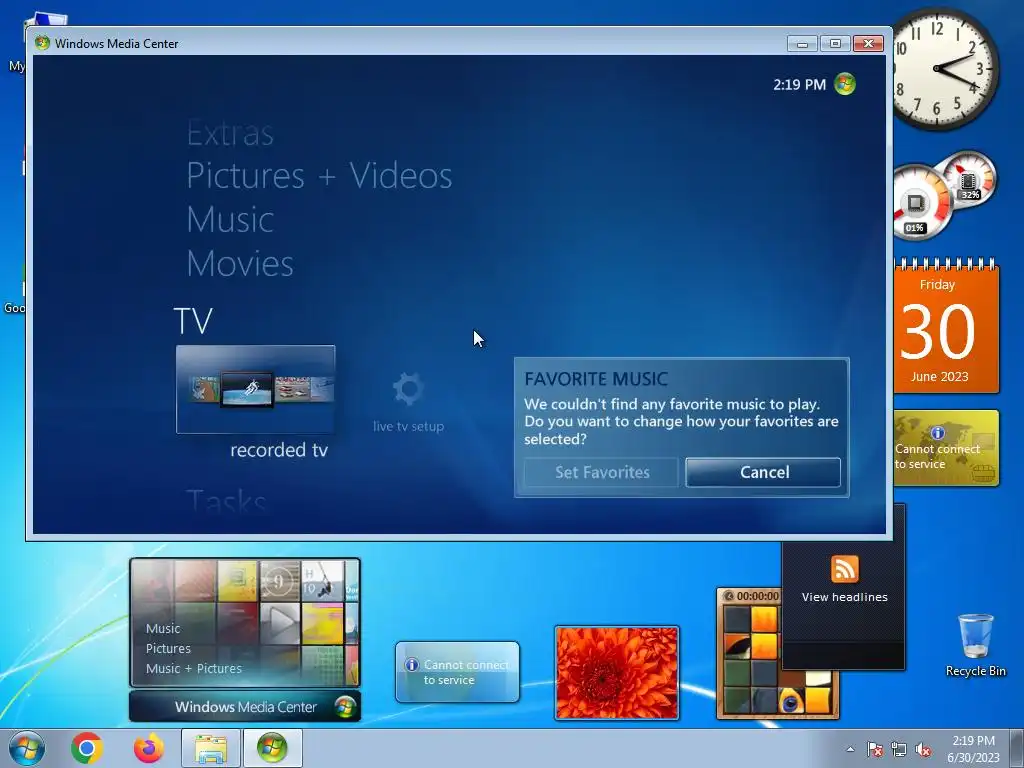This screenshot has height=768, width=1024.
Task: Choose Set Favorites in the dialog
Action: (601, 472)
